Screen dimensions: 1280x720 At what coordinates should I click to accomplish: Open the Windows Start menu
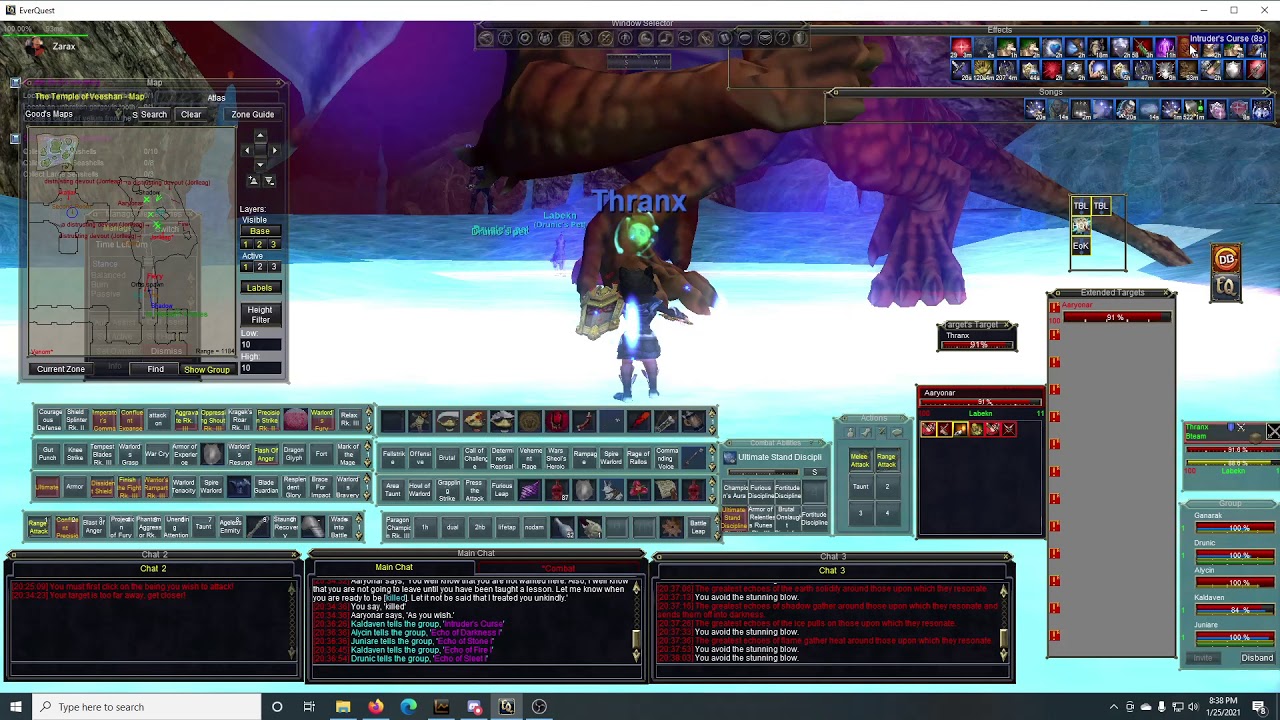tap(15, 707)
